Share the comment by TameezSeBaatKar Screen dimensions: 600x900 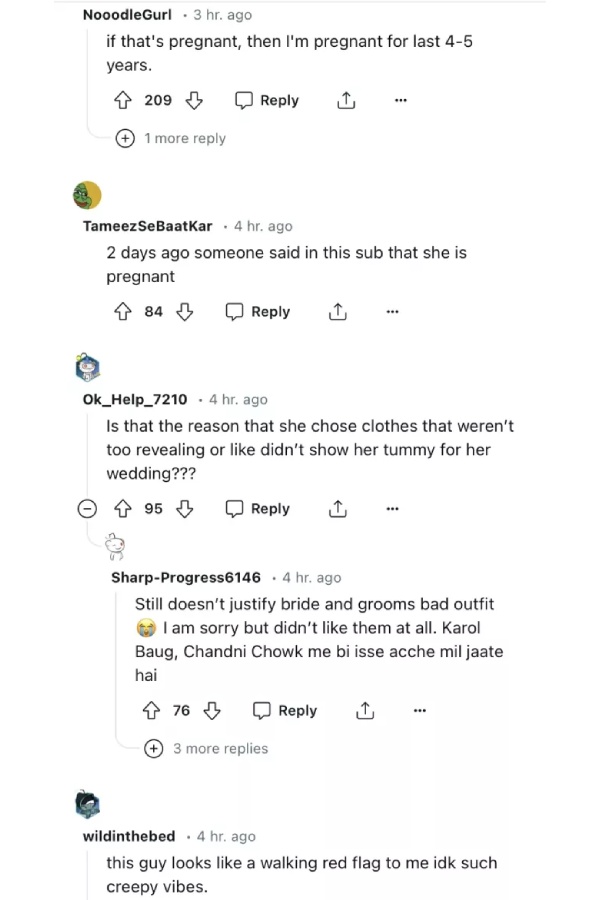click(337, 312)
